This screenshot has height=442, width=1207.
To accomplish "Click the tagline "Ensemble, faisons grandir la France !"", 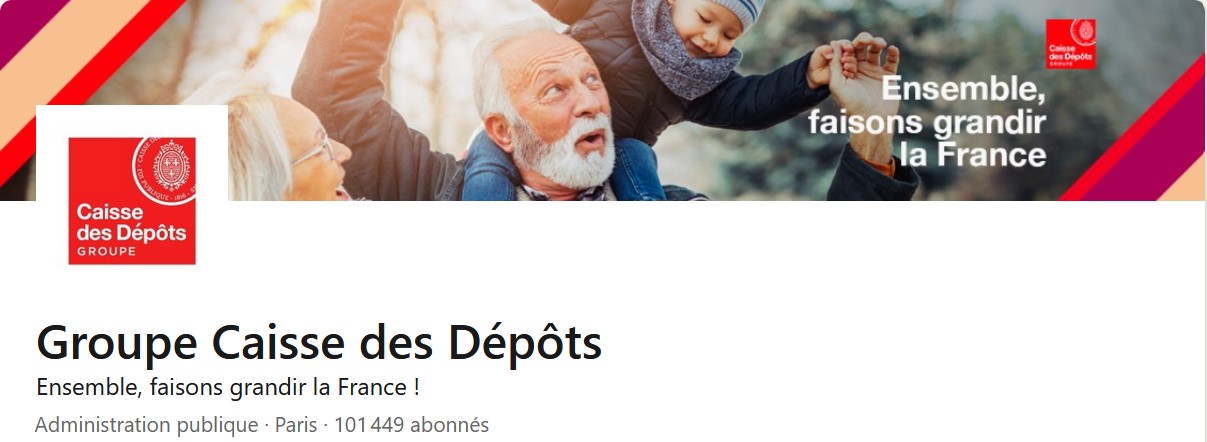I will (x=227, y=387).
